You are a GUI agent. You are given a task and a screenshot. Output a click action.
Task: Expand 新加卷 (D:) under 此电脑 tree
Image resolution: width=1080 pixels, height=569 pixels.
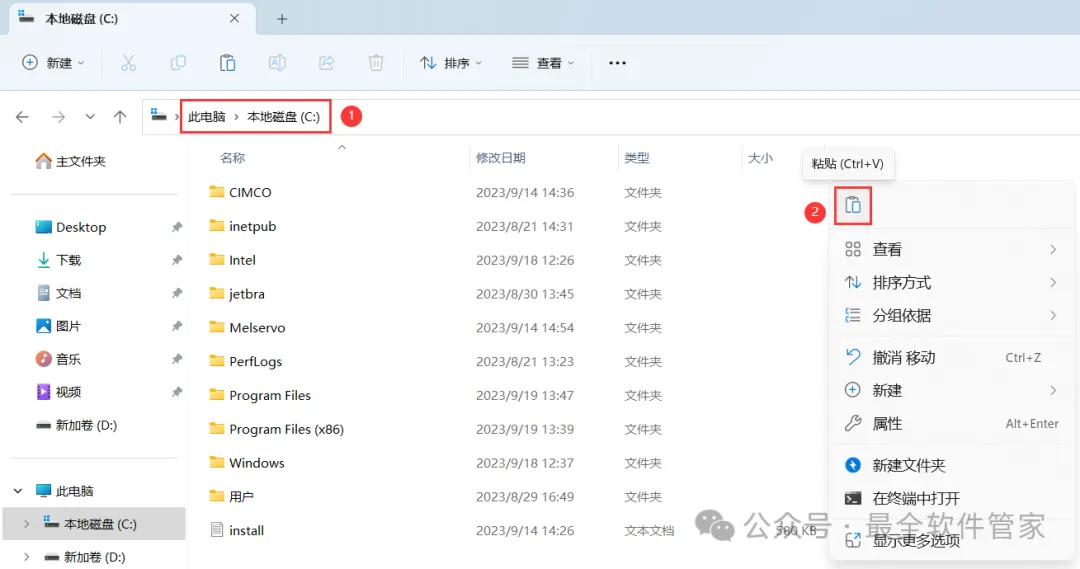click(x=26, y=557)
